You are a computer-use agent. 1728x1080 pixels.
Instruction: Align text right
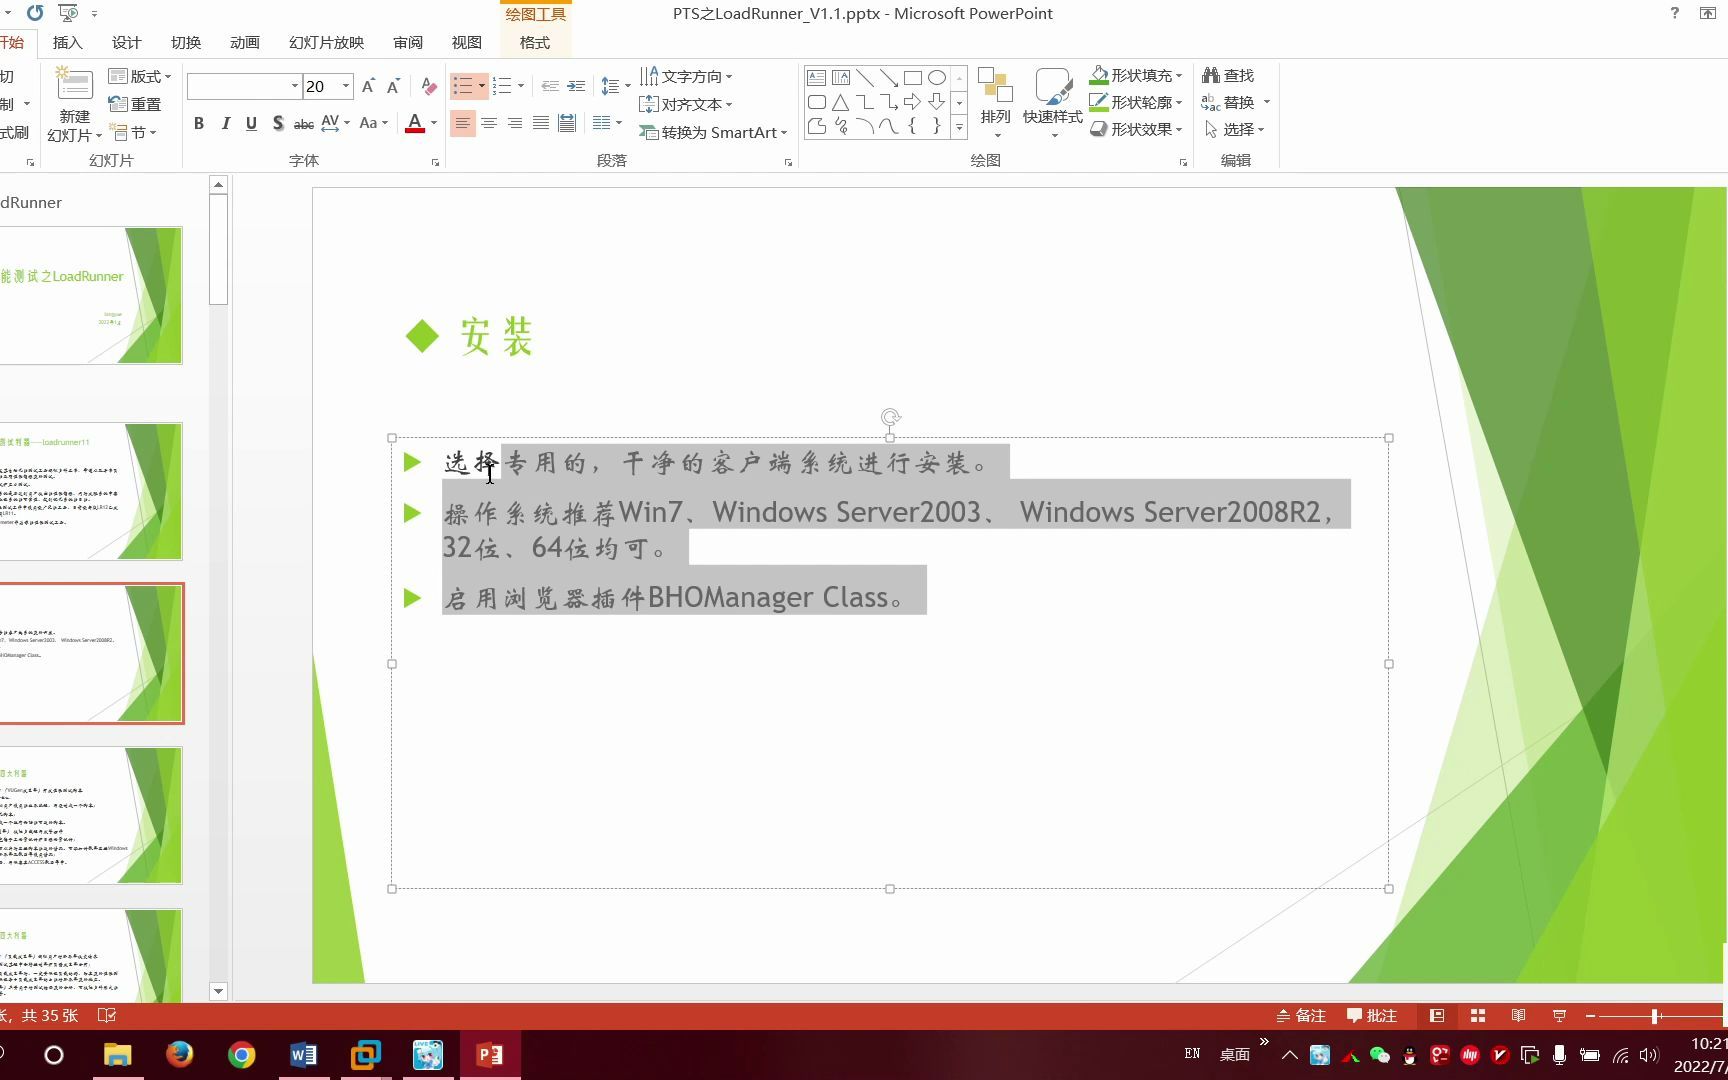click(515, 123)
